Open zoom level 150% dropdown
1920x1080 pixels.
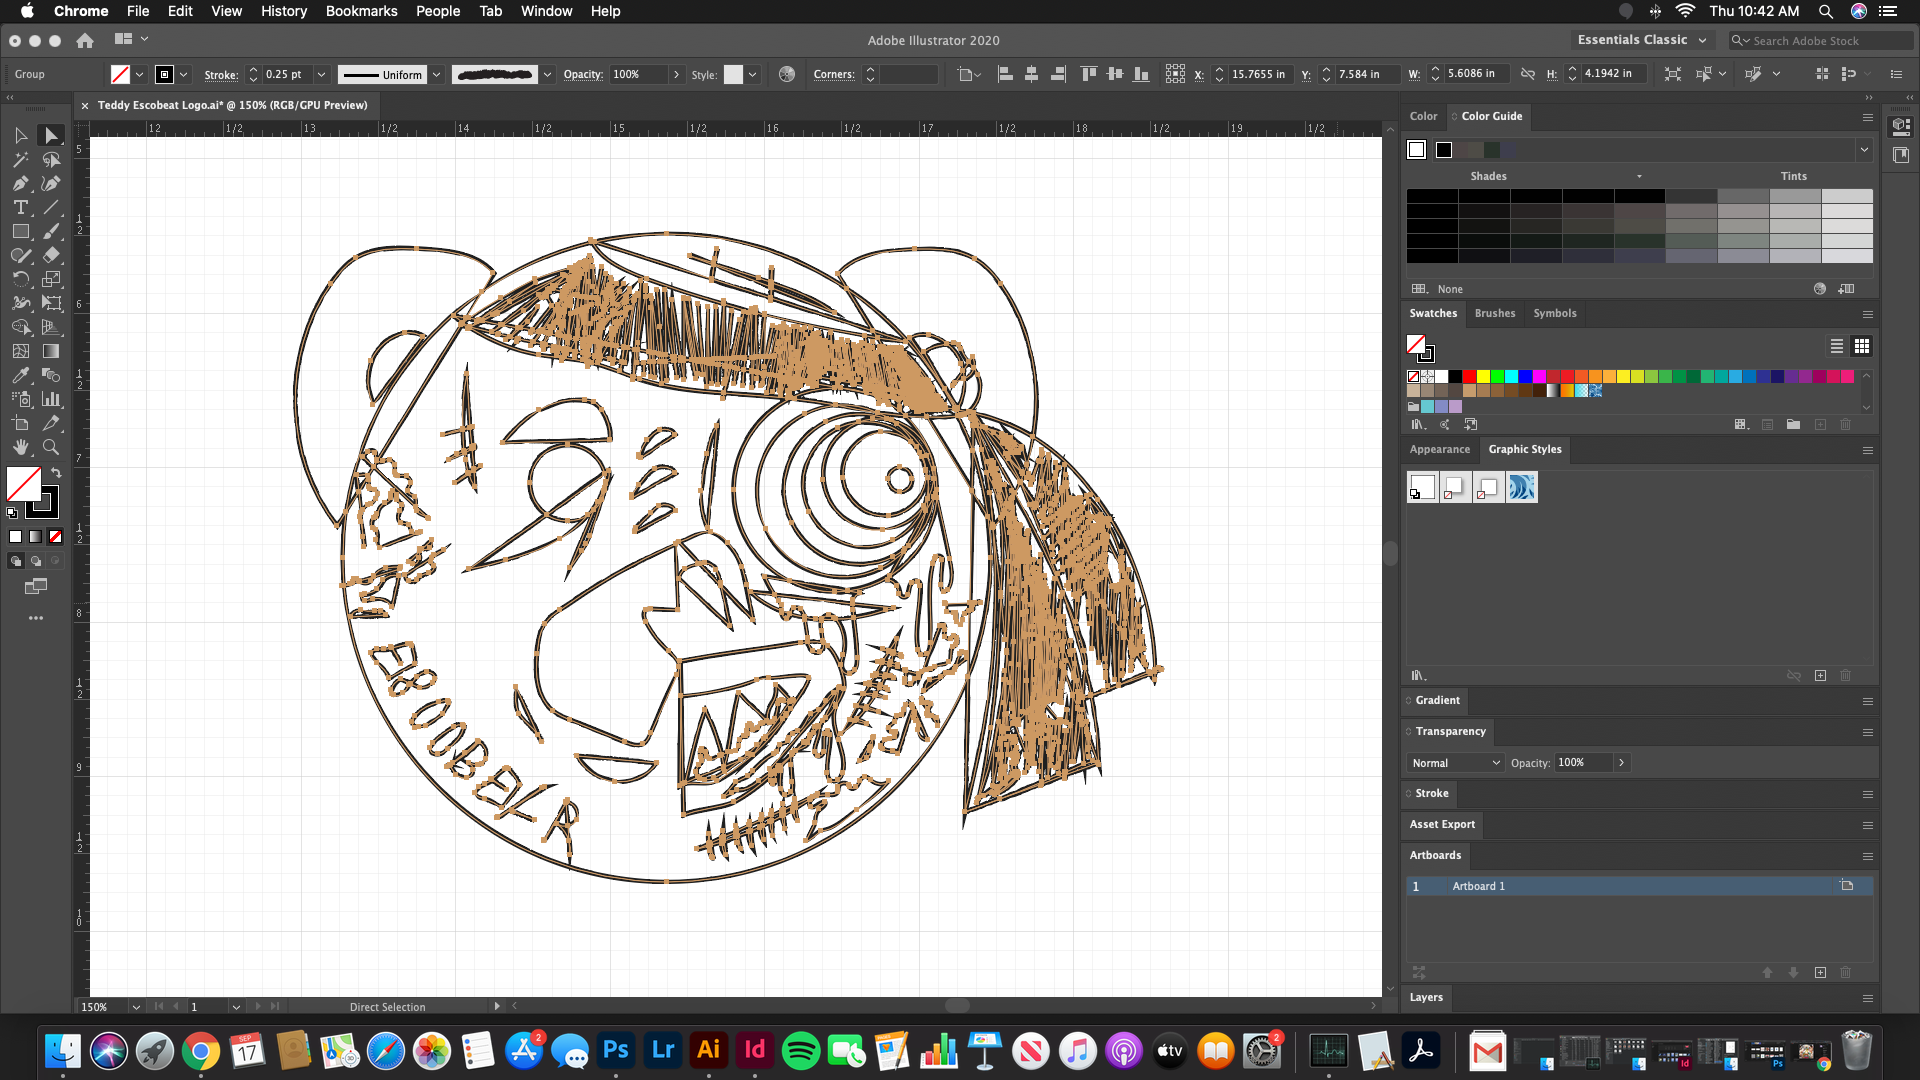(136, 1007)
